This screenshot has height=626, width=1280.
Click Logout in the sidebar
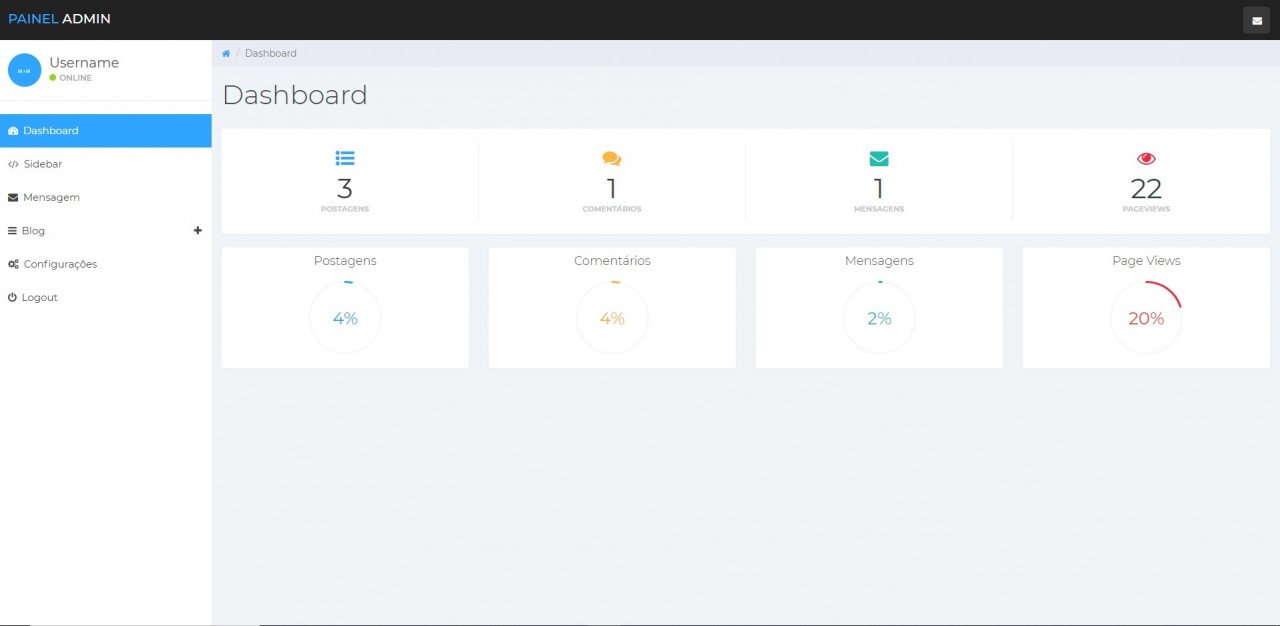tap(39, 298)
